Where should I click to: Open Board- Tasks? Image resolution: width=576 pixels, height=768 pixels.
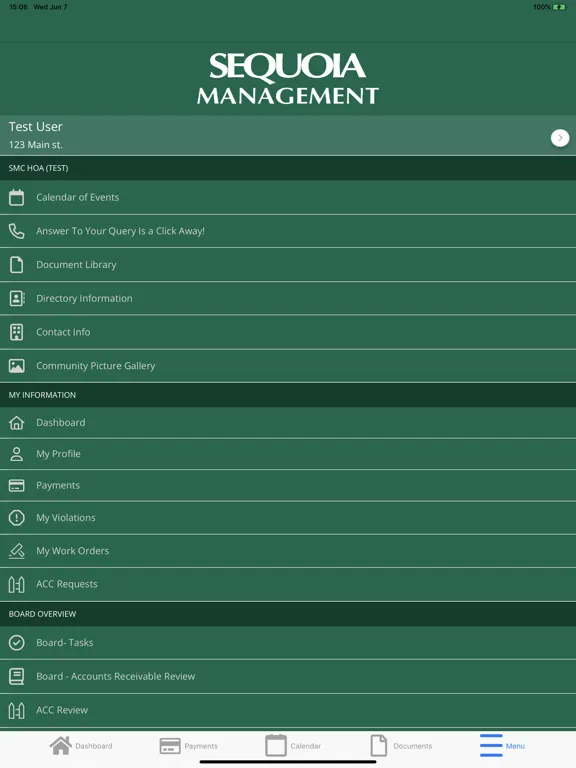coord(288,643)
